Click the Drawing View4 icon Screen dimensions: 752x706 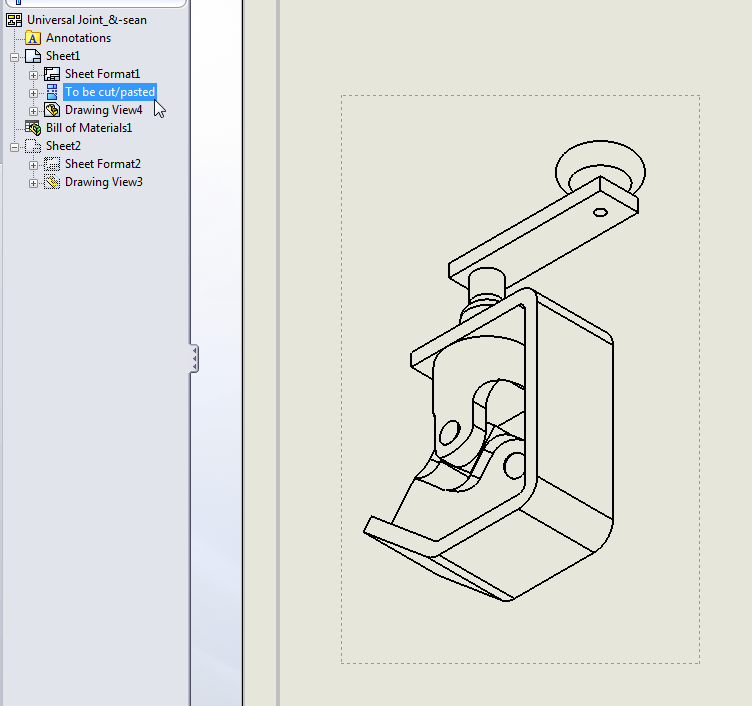(52, 110)
